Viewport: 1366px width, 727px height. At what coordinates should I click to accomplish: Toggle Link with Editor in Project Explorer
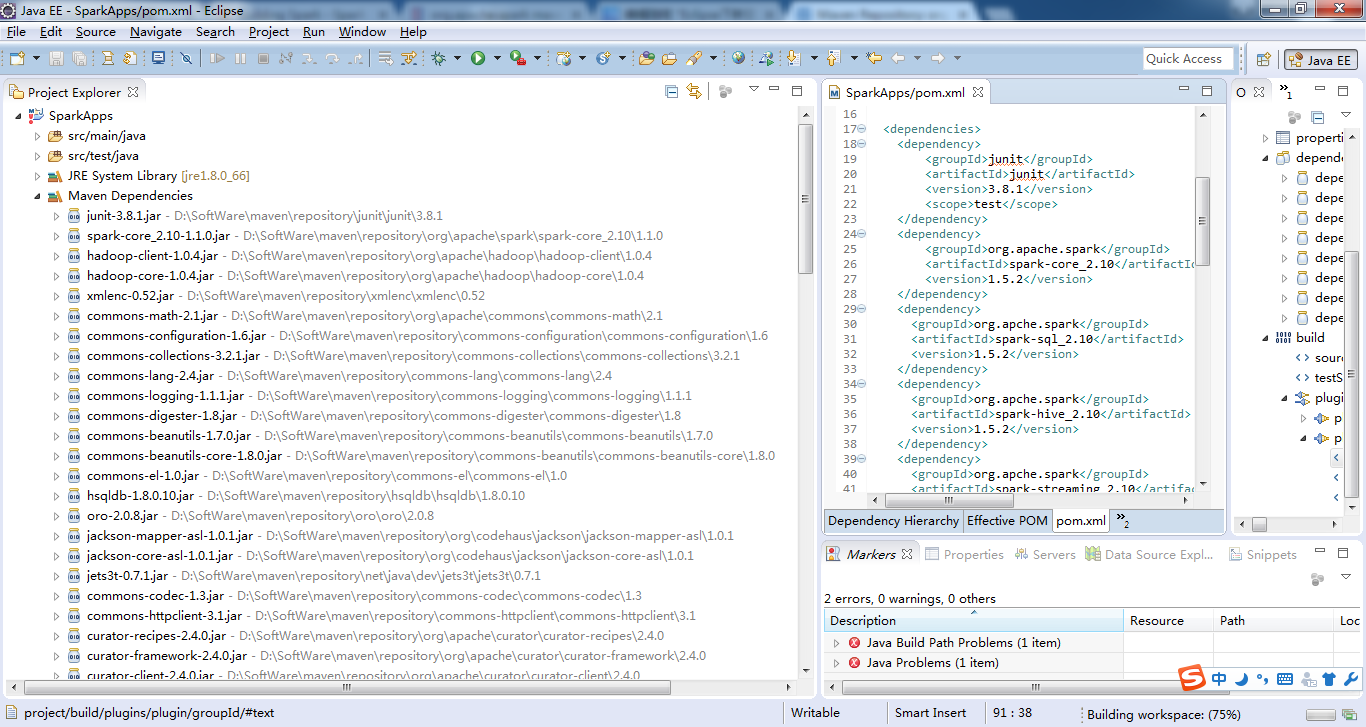click(x=694, y=92)
